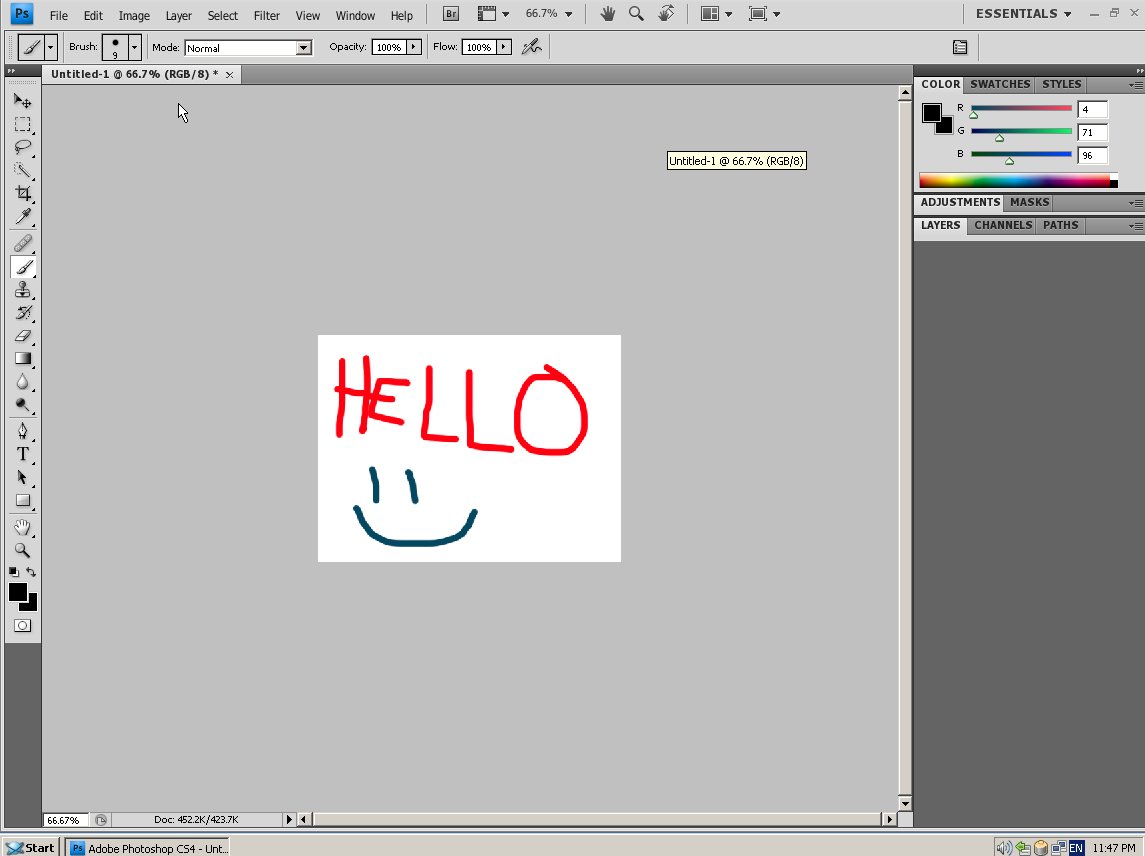1145x856 pixels.
Task: Click the foreground color swatch in toolbox
Action: click(x=18, y=592)
